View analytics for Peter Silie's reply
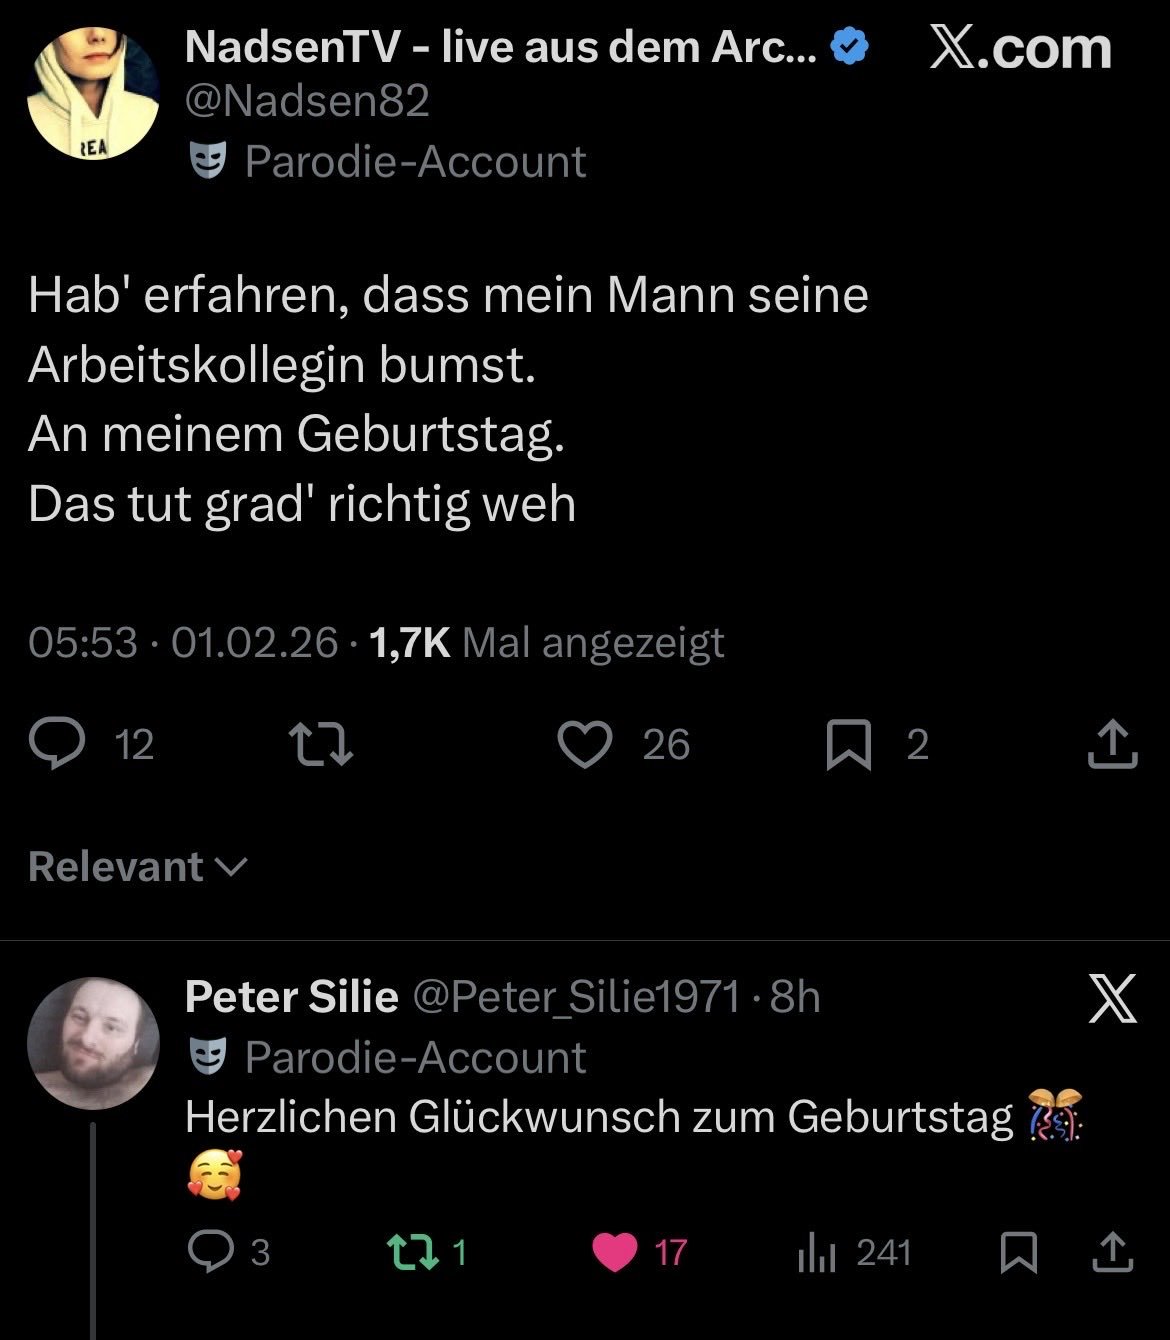Image resolution: width=1170 pixels, height=1340 pixels. (815, 1252)
